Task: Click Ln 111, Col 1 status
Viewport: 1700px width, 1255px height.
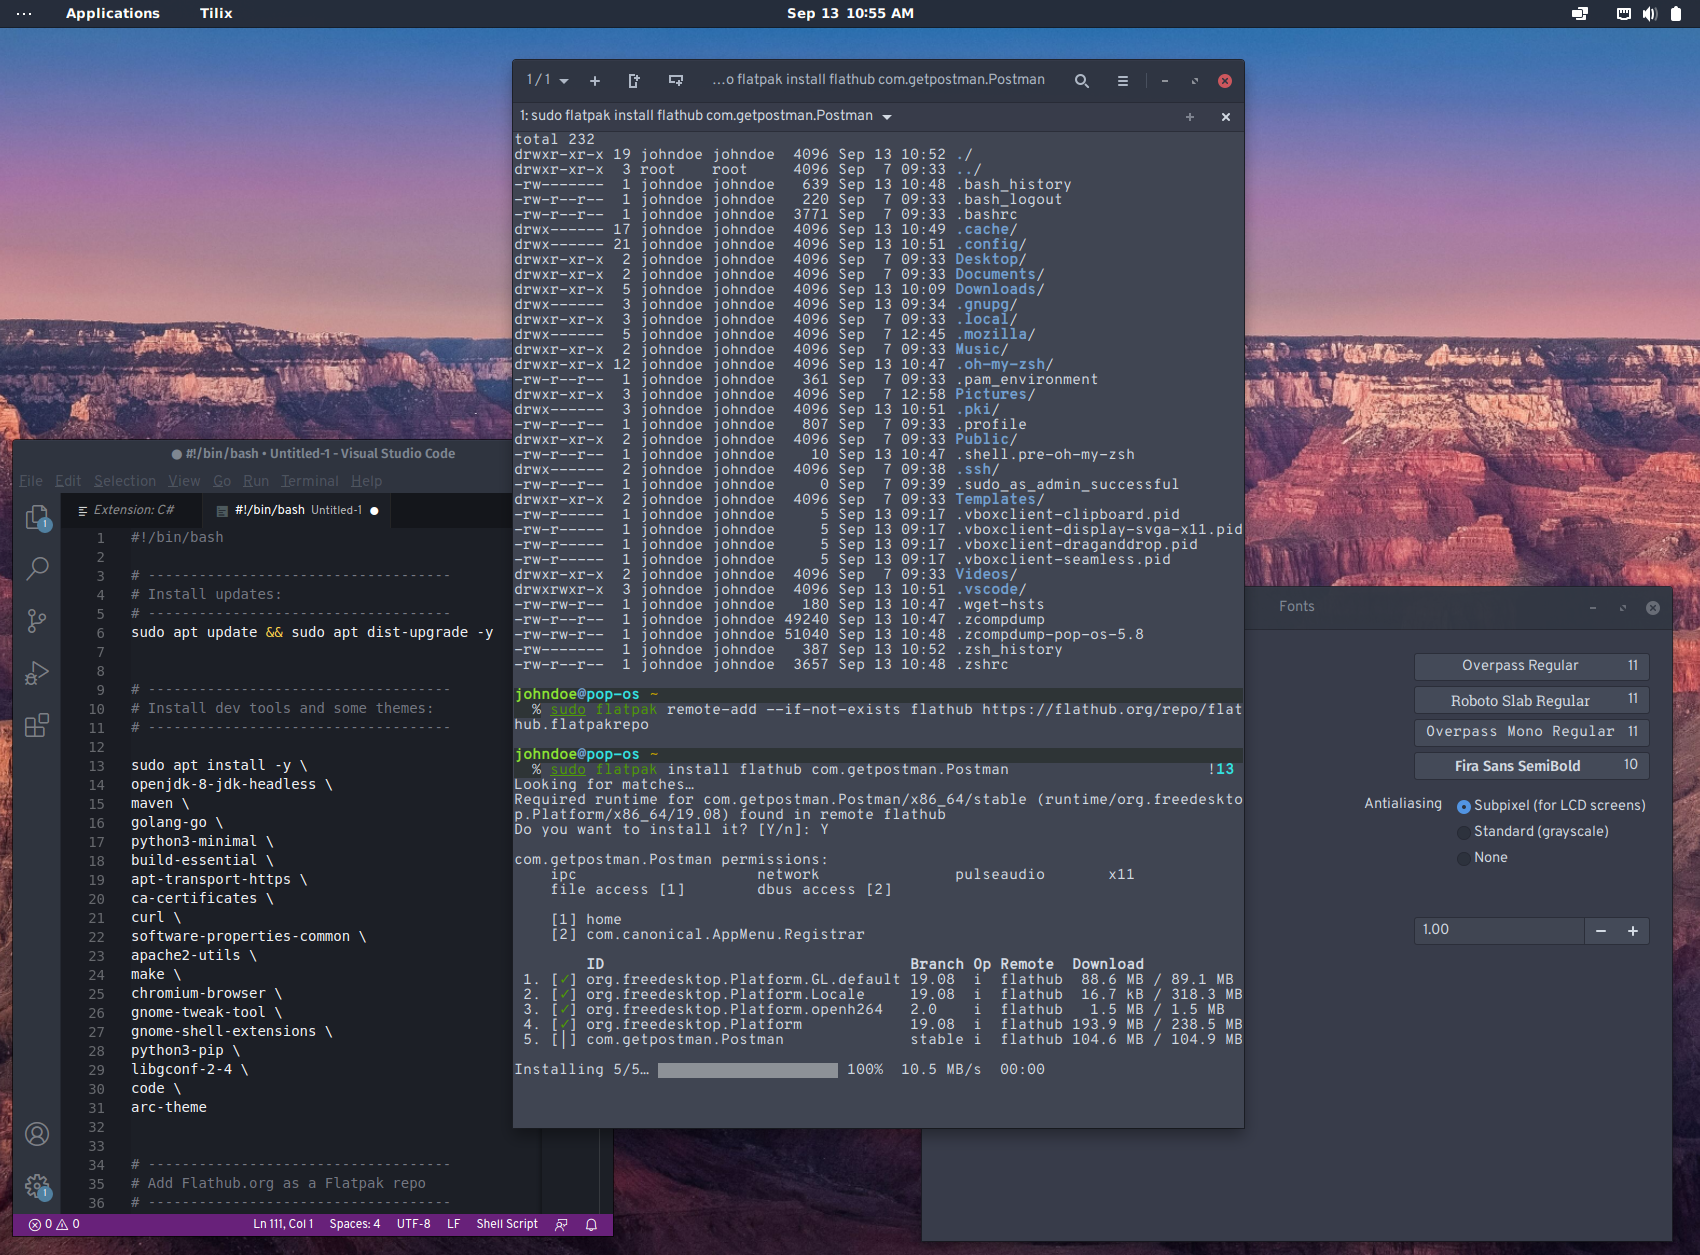Action: pos(283,1224)
